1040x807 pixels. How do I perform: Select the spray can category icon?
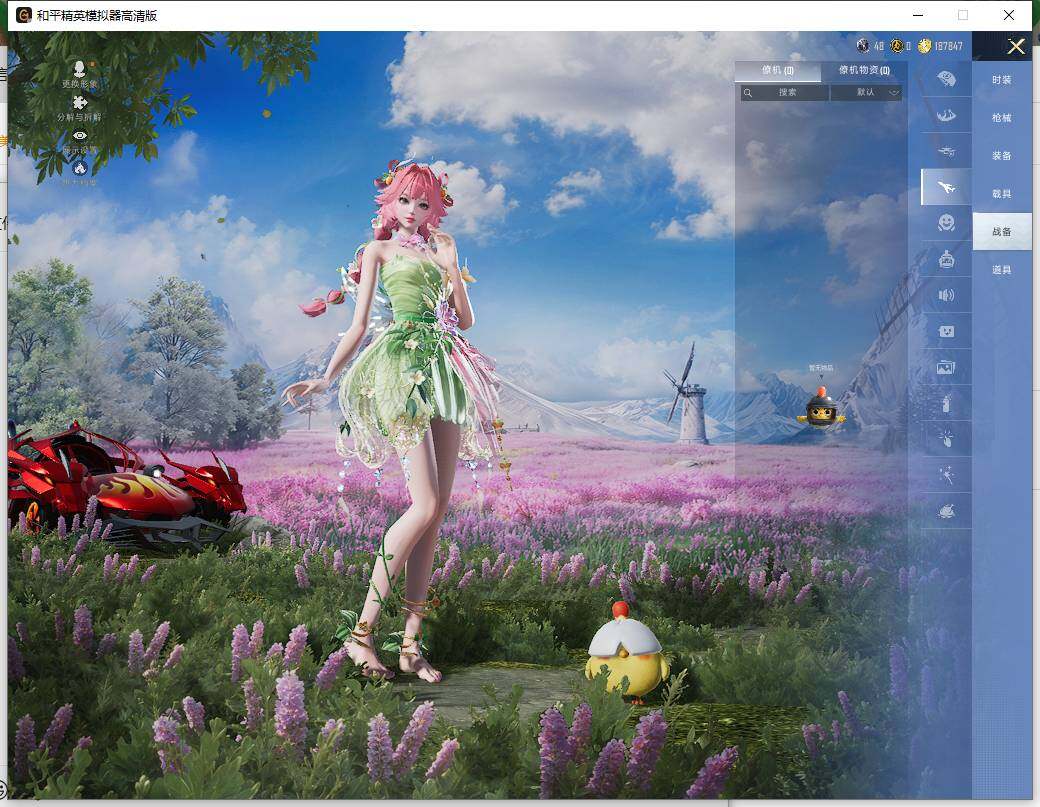(946, 403)
